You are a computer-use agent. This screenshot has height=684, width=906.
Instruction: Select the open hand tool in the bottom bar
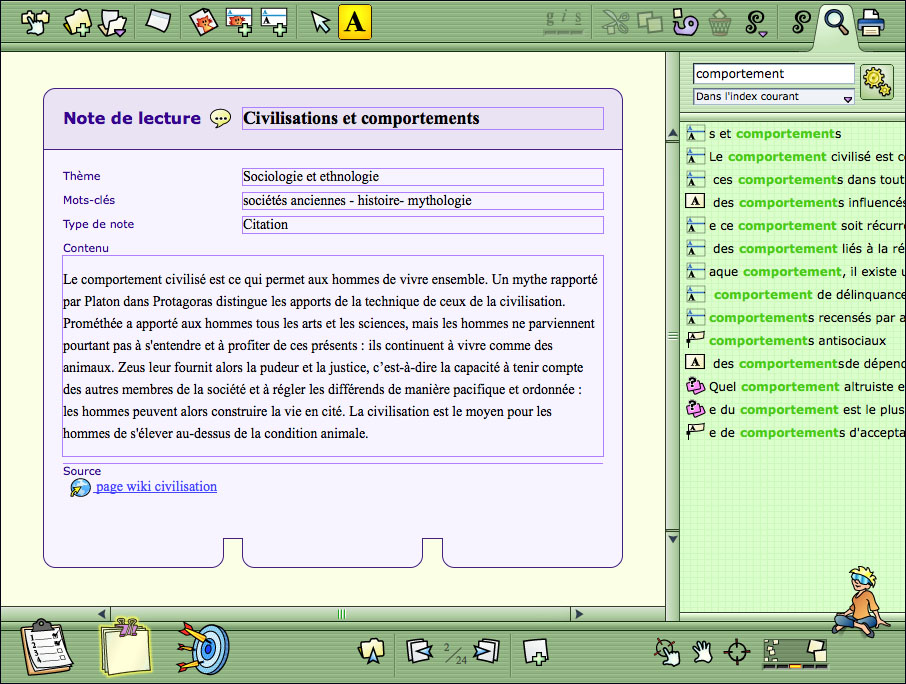pos(702,652)
